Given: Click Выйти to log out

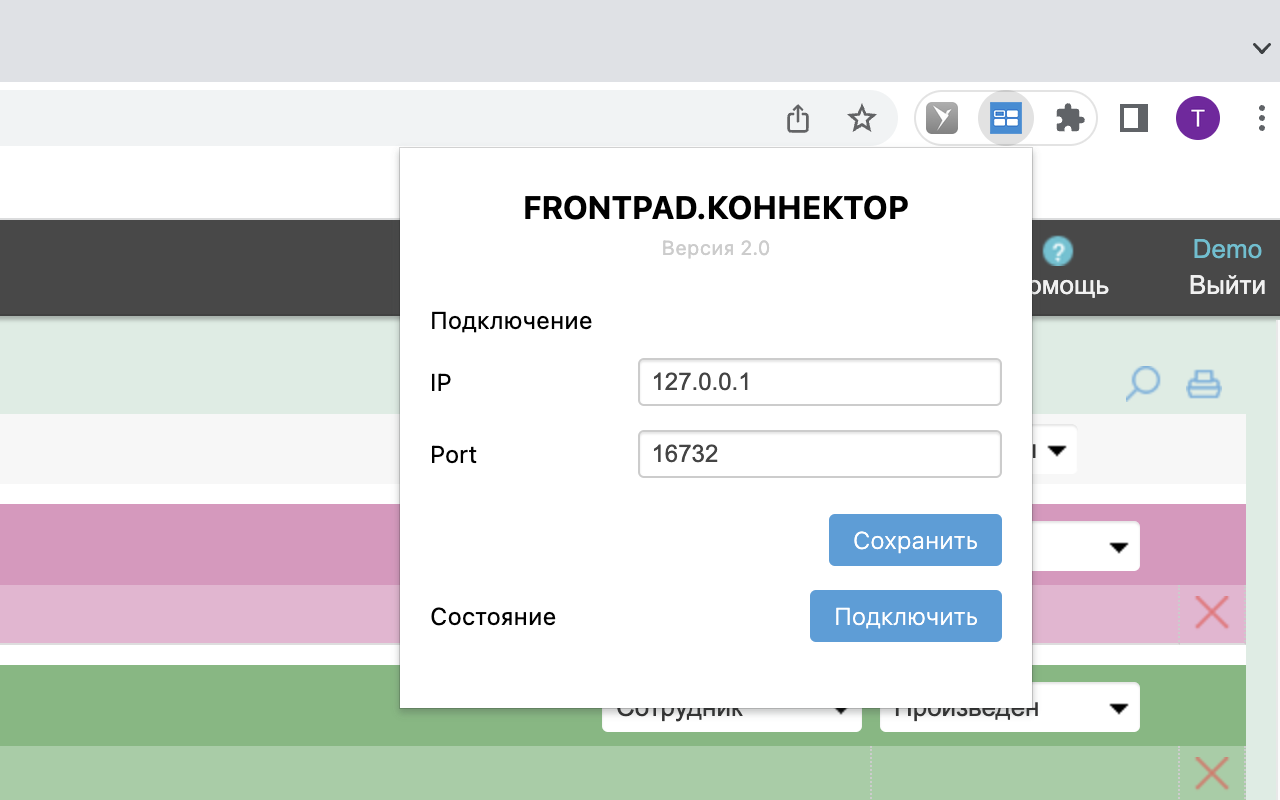Looking at the screenshot, I should (1227, 285).
